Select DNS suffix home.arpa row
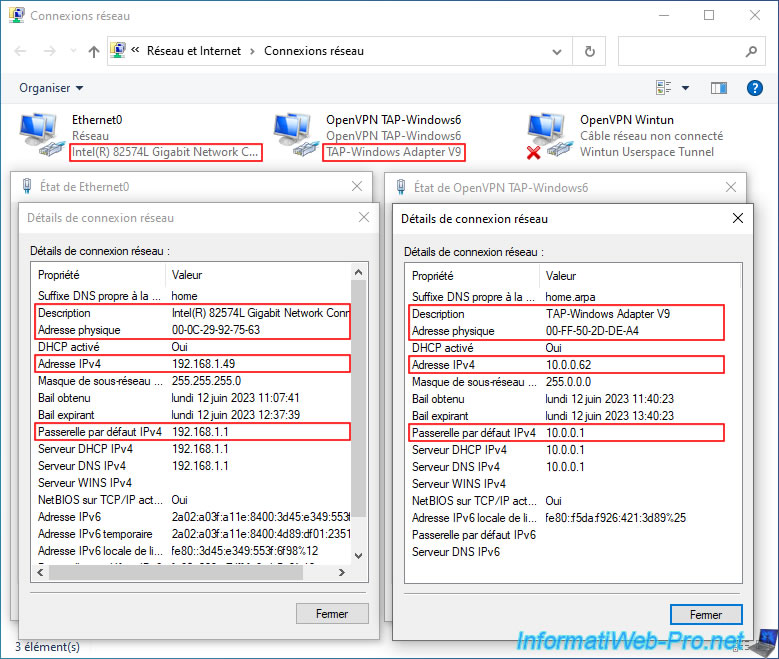The image size is (779, 659). click(566, 297)
